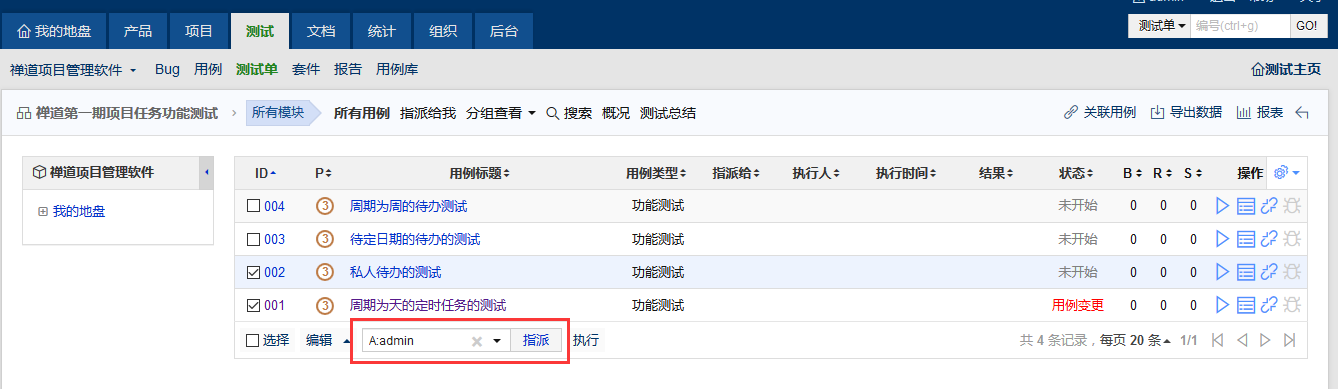Switch to 文档 top tab
Image resolution: width=1338 pixels, height=389 pixels.
(321, 31)
